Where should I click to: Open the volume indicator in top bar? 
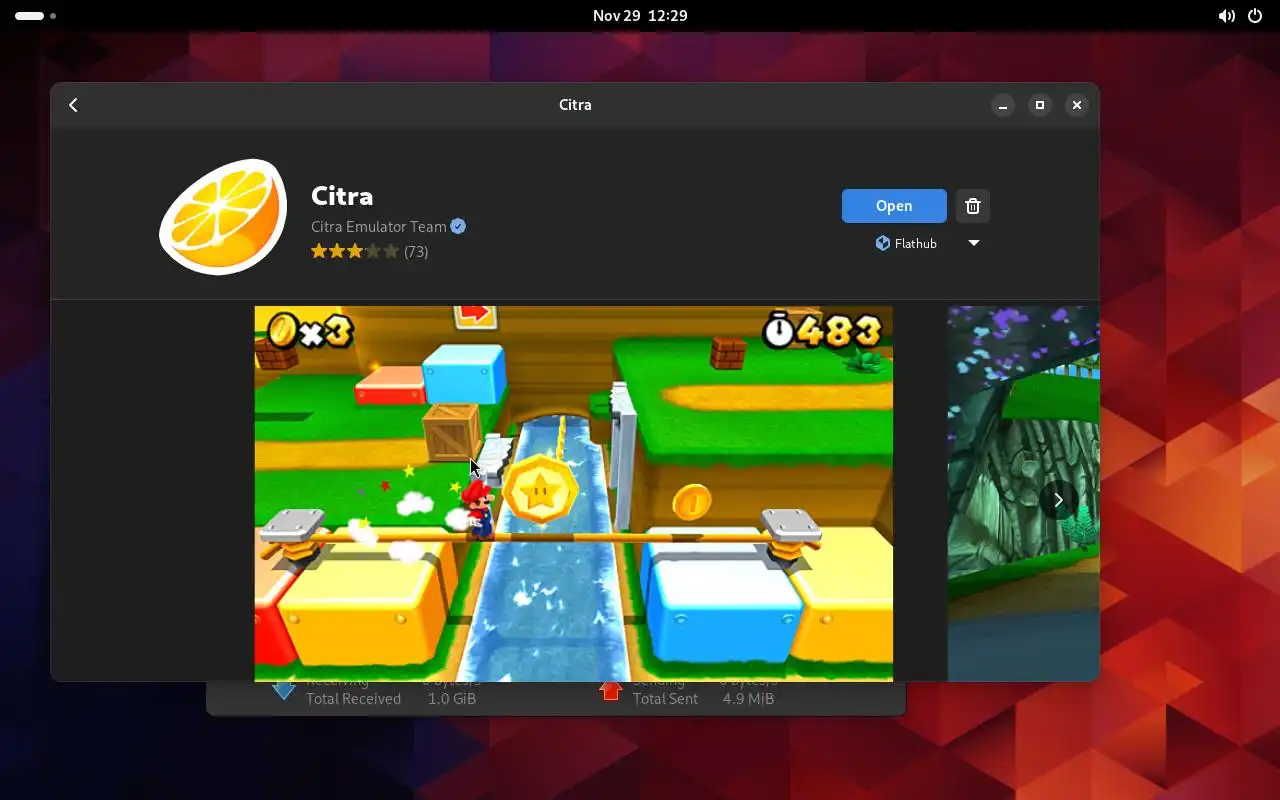[x=1226, y=16]
